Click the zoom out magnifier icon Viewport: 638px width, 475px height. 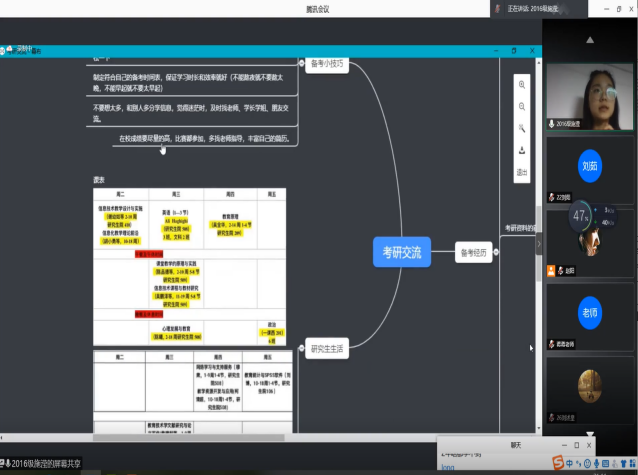[x=522, y=106]
